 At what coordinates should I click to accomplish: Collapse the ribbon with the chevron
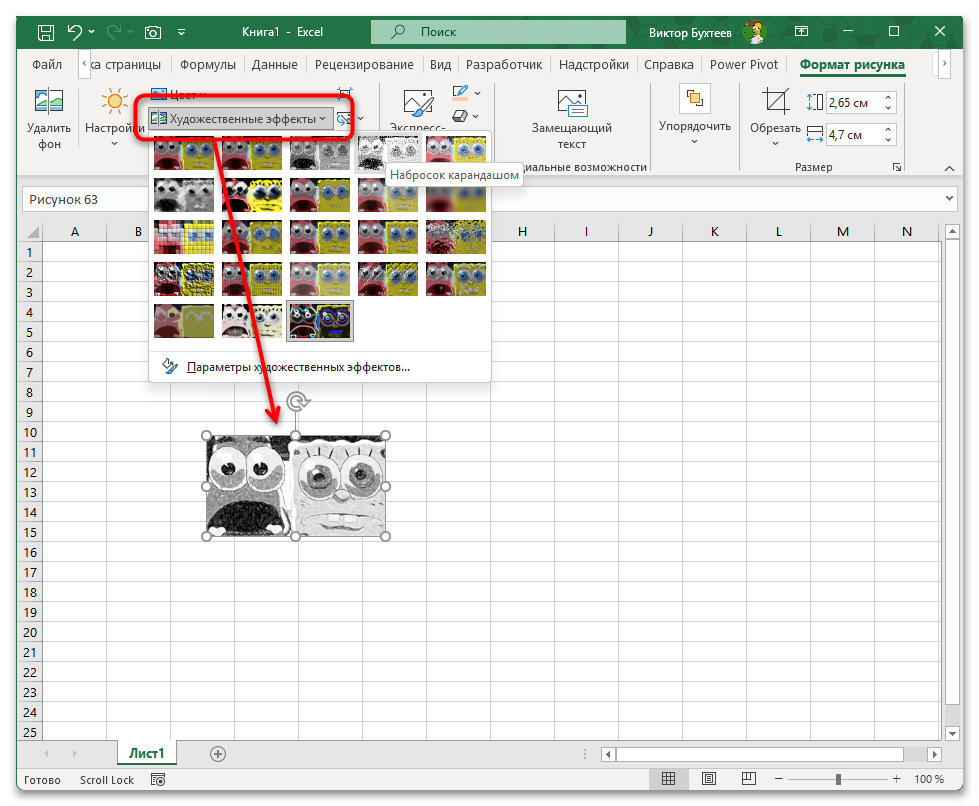(x=949, y=168)
